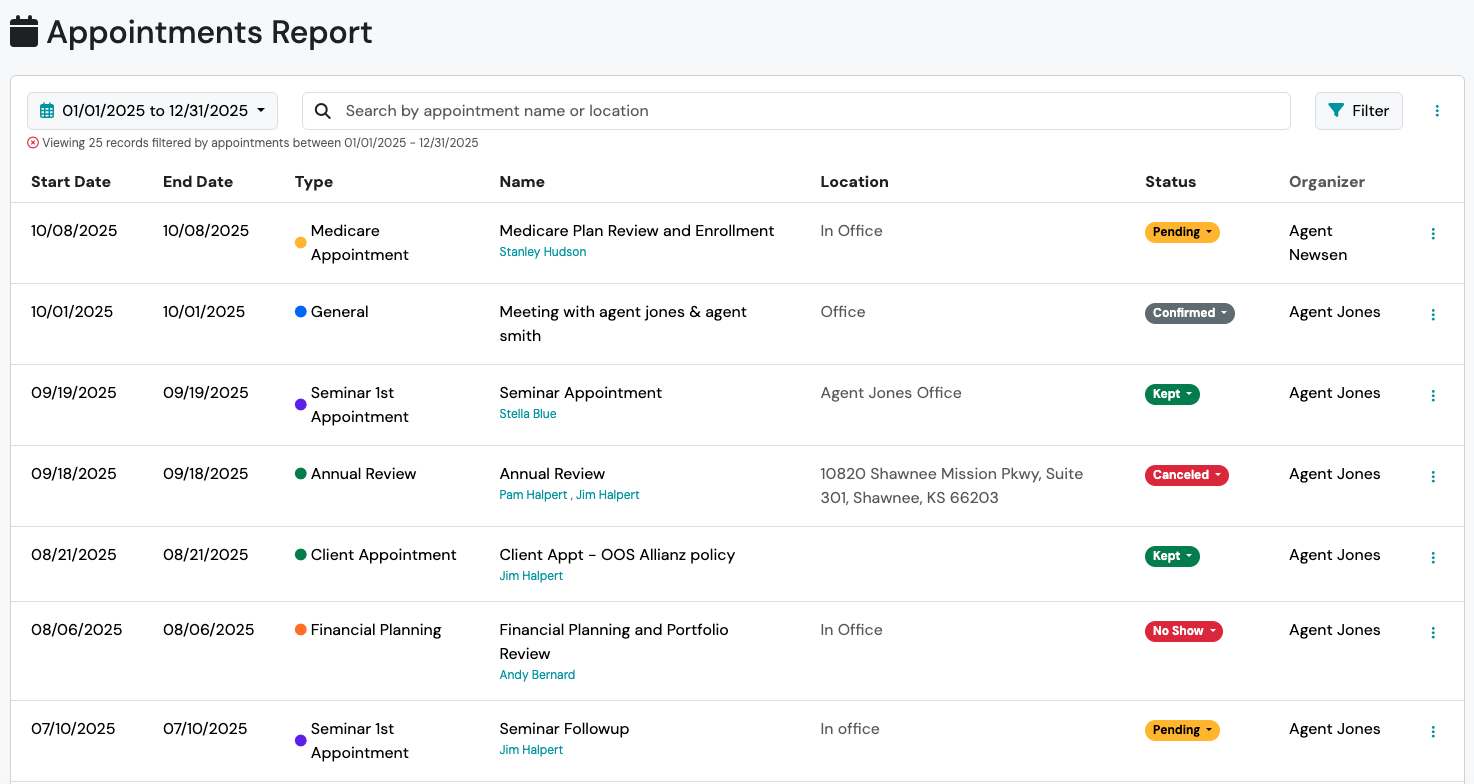Open row menu for Meeting with agent jones

click(1433, 314)
